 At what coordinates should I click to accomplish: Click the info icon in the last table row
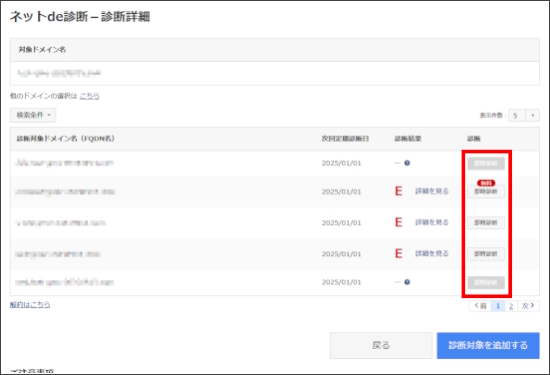pyautogui.click(x=407, y=282)
